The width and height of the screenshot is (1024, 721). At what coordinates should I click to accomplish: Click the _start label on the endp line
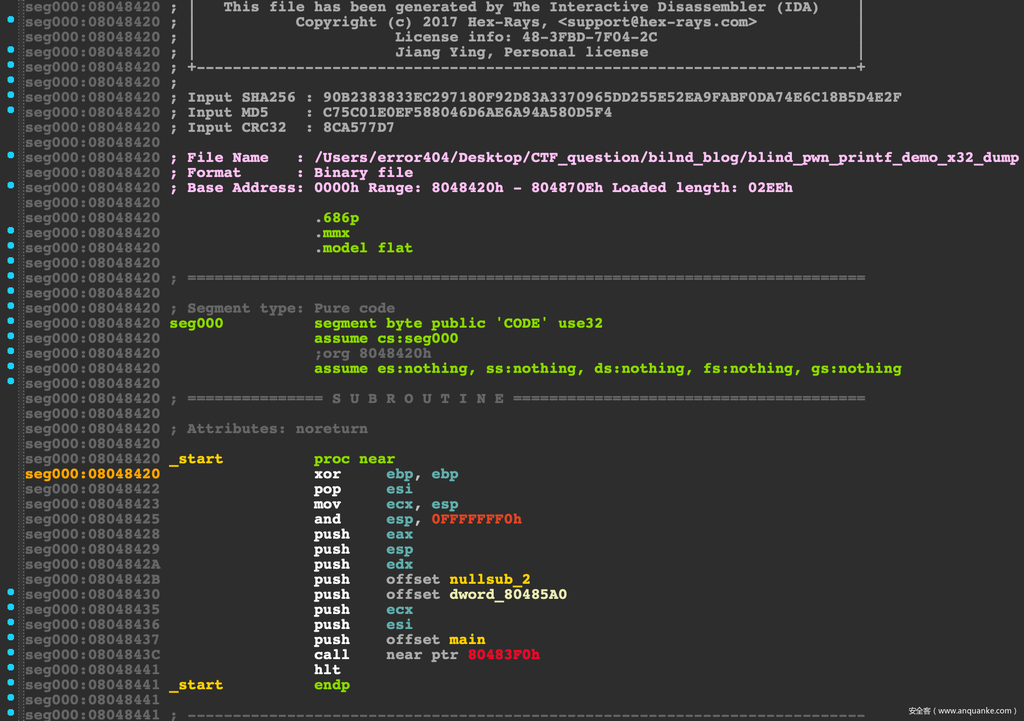[196, 685]
